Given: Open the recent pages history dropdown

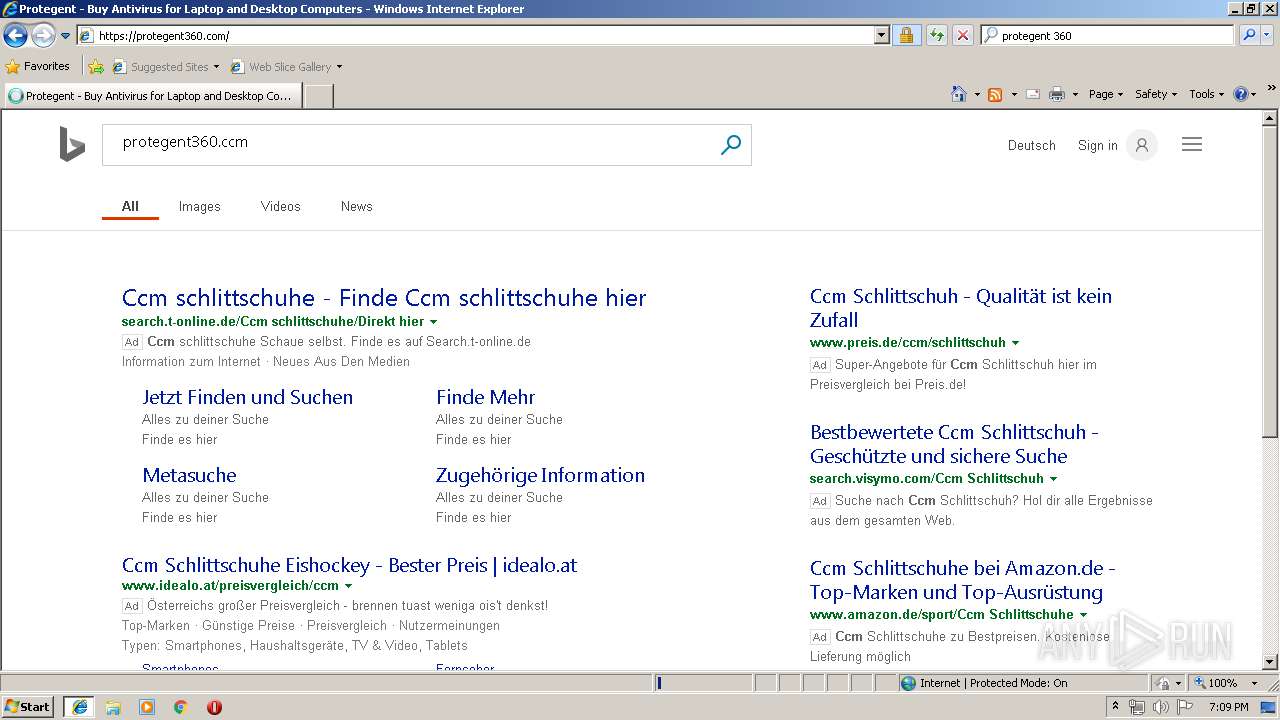Looking at the screenshot, I should 65,36.
